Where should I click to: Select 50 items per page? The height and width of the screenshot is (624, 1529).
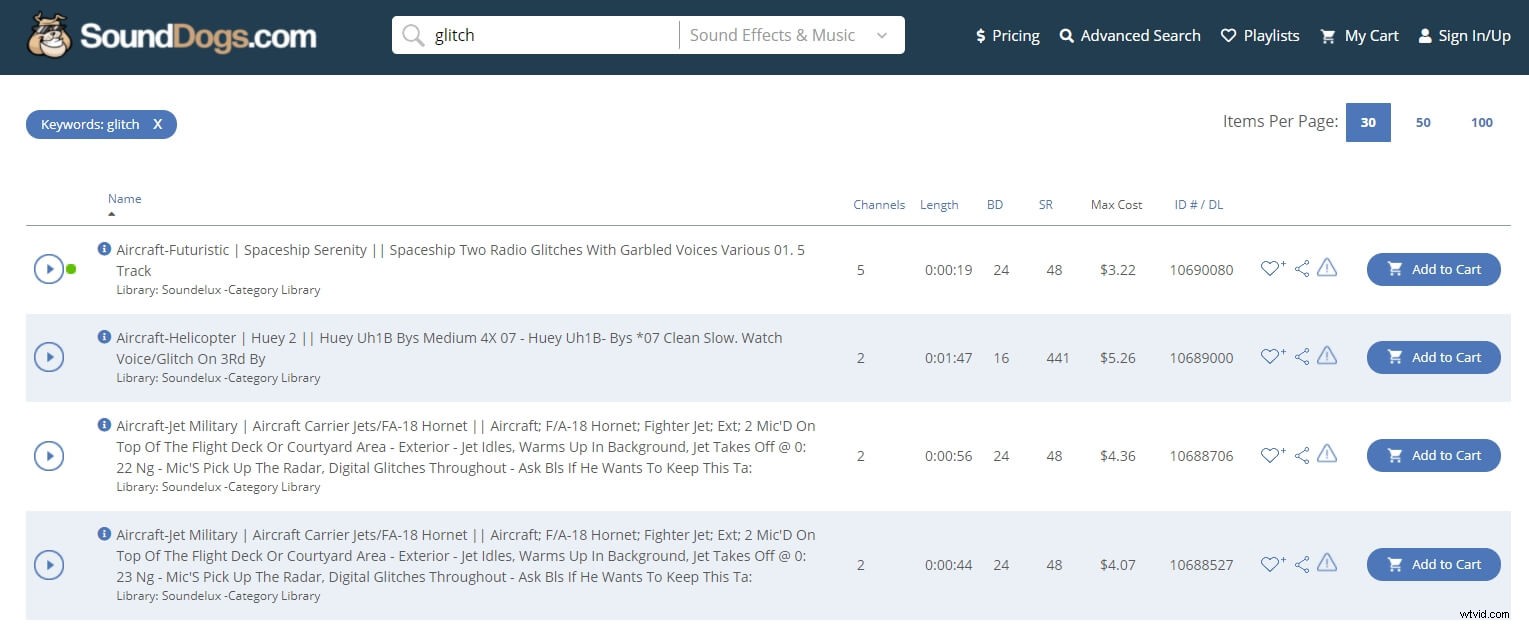click(x=1423, y=122)
